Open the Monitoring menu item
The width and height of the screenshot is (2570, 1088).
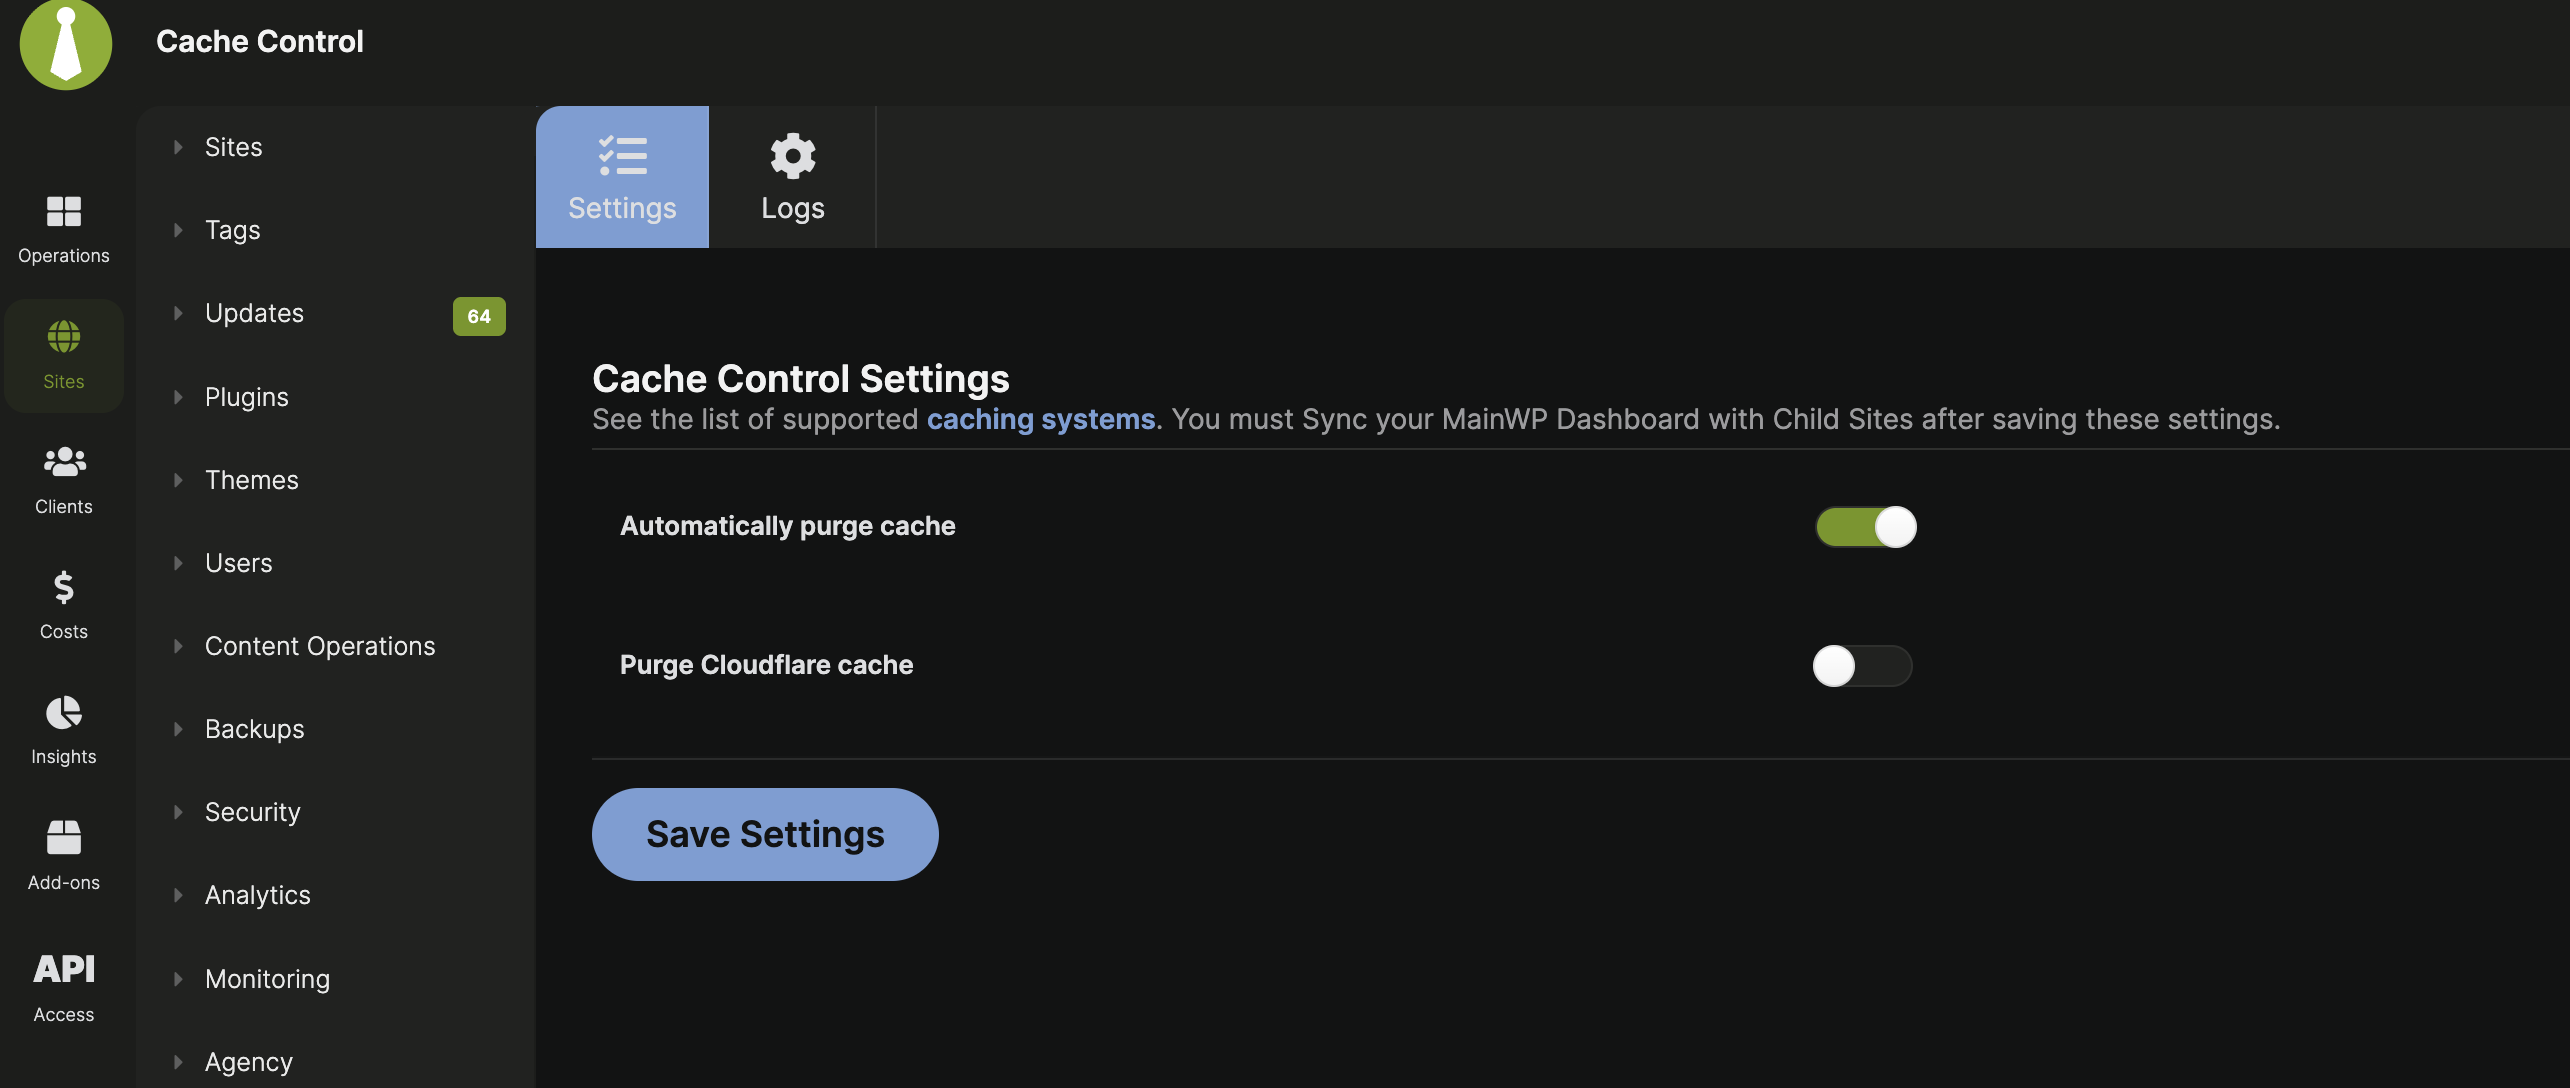click(x=267, y=979)
